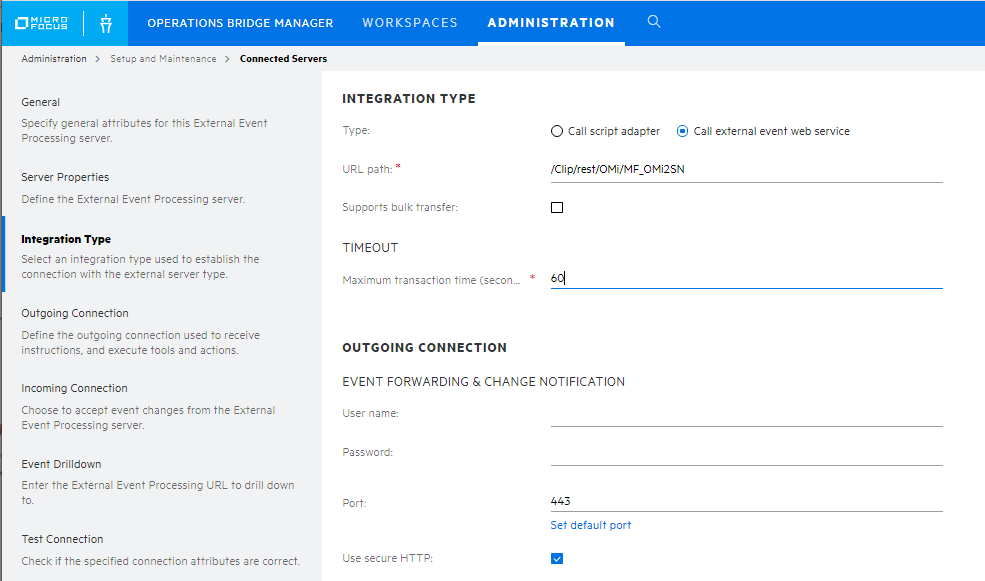
Task: Click Event Forwarding & Change Notification heading
Action: (x=484, y=382)
